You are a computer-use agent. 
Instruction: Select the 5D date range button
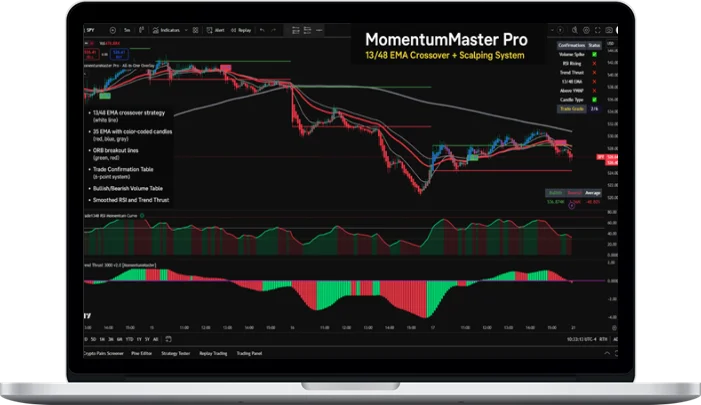[94, 340]
